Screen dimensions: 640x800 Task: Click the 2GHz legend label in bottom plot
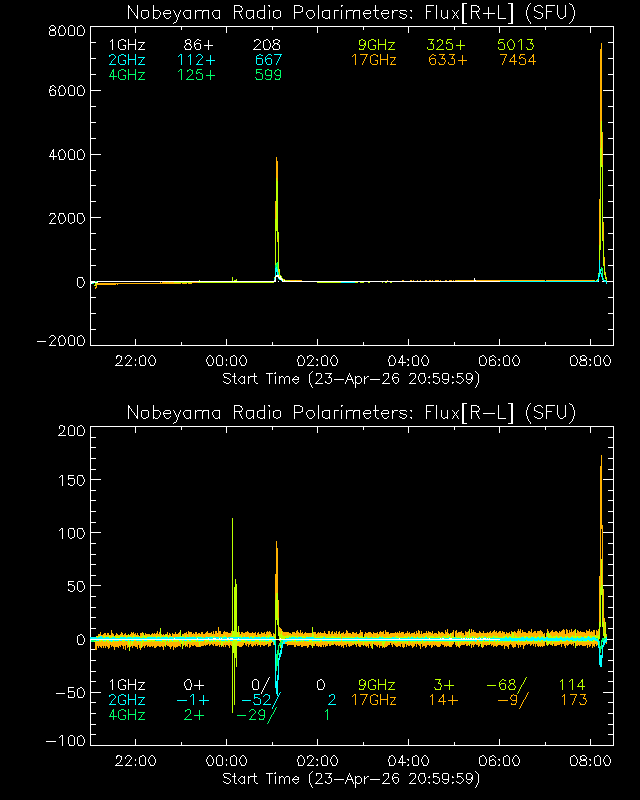coord(126,700)
